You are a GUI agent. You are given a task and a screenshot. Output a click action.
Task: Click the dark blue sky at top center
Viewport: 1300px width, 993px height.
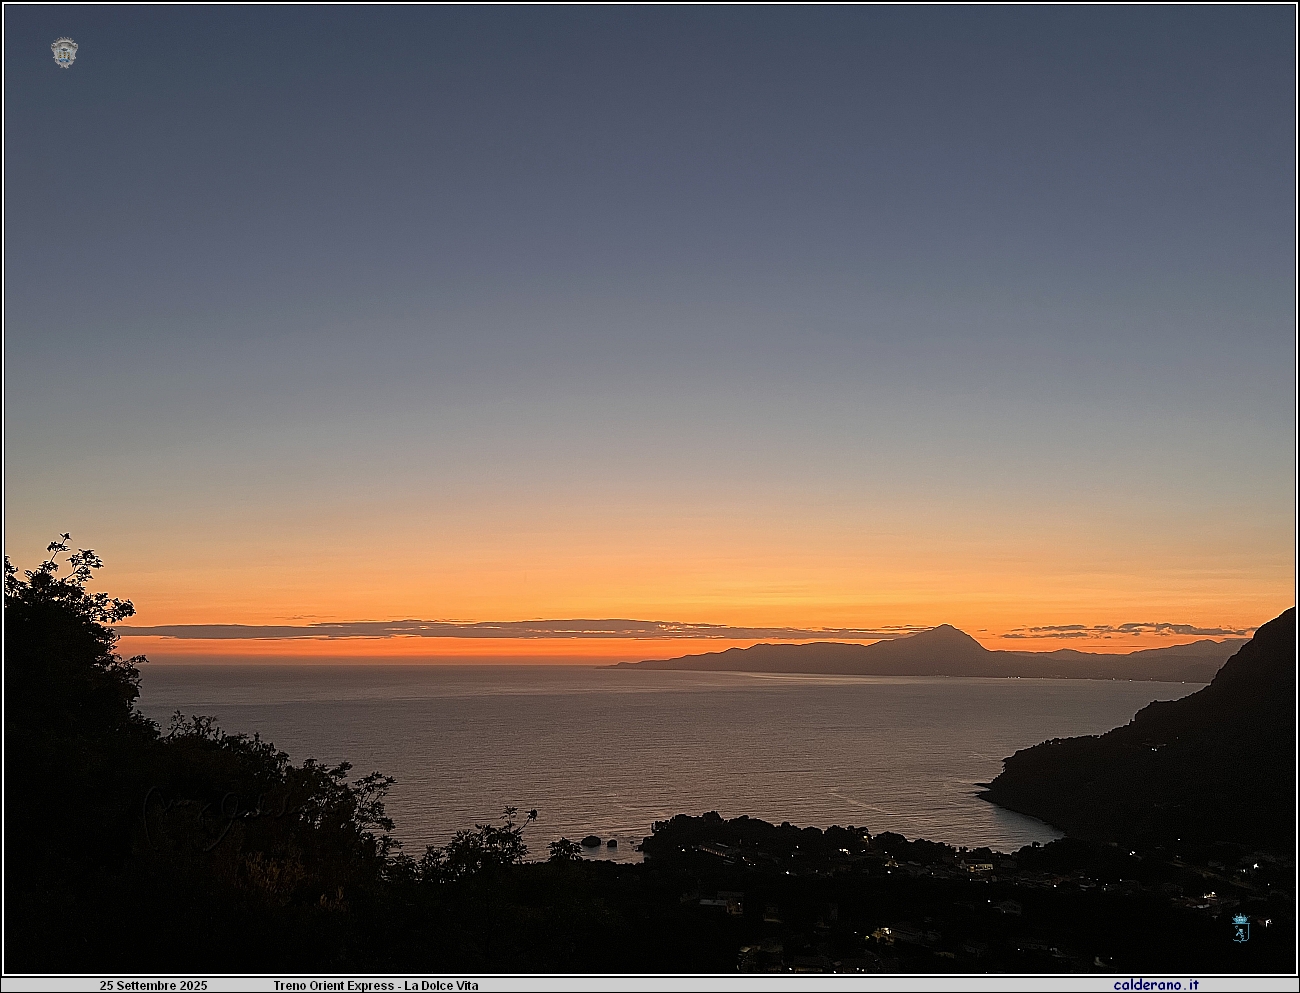tap(650, 80)
